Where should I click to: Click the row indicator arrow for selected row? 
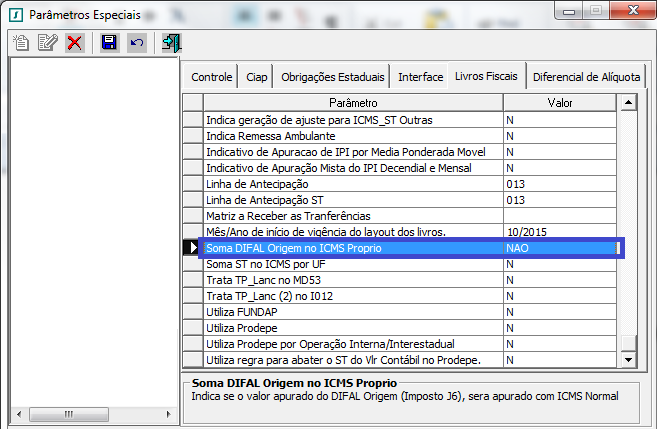tap(193, 248)
